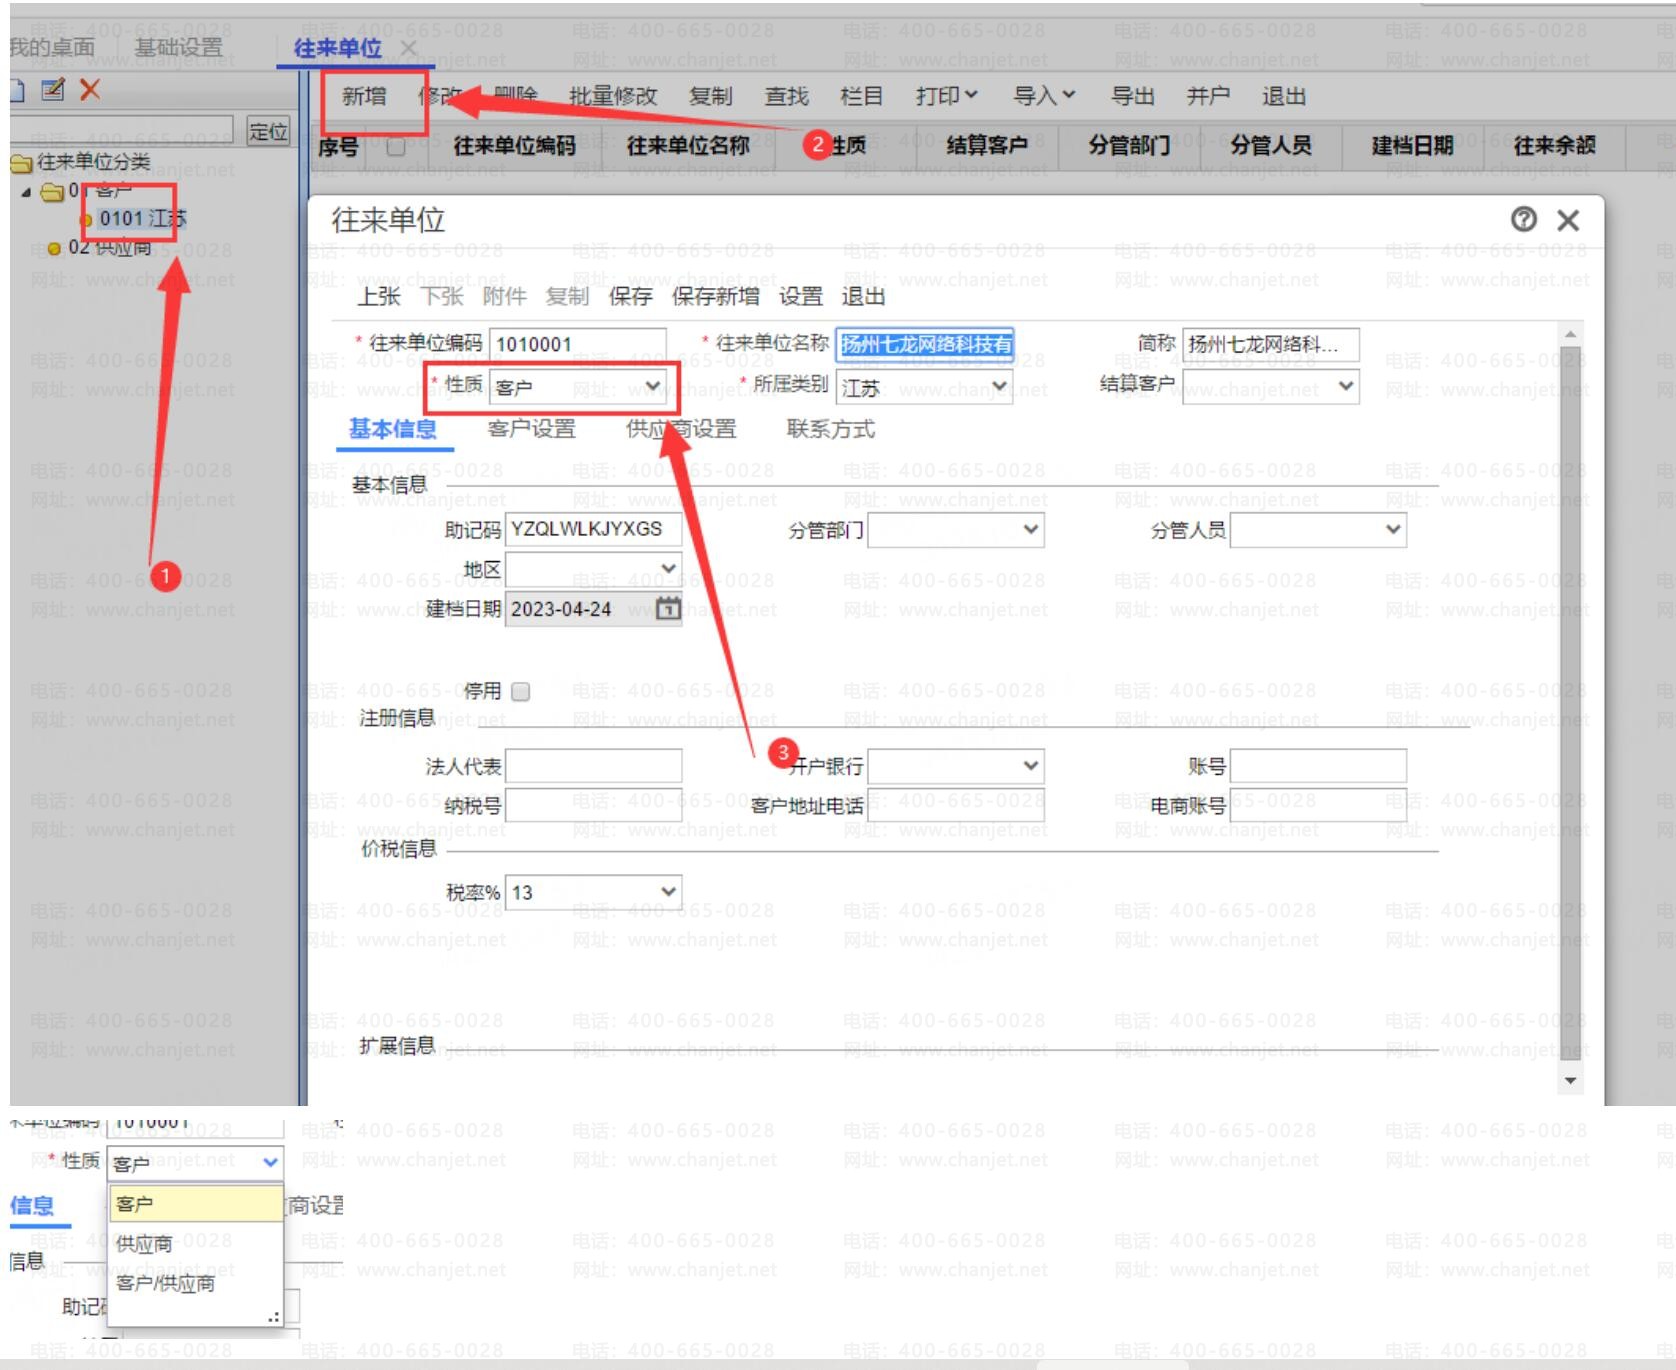The image size is (1676, 1370).
Task: Click the 账号 input field
Action: pyautogui.click(x=1318, y=766)
